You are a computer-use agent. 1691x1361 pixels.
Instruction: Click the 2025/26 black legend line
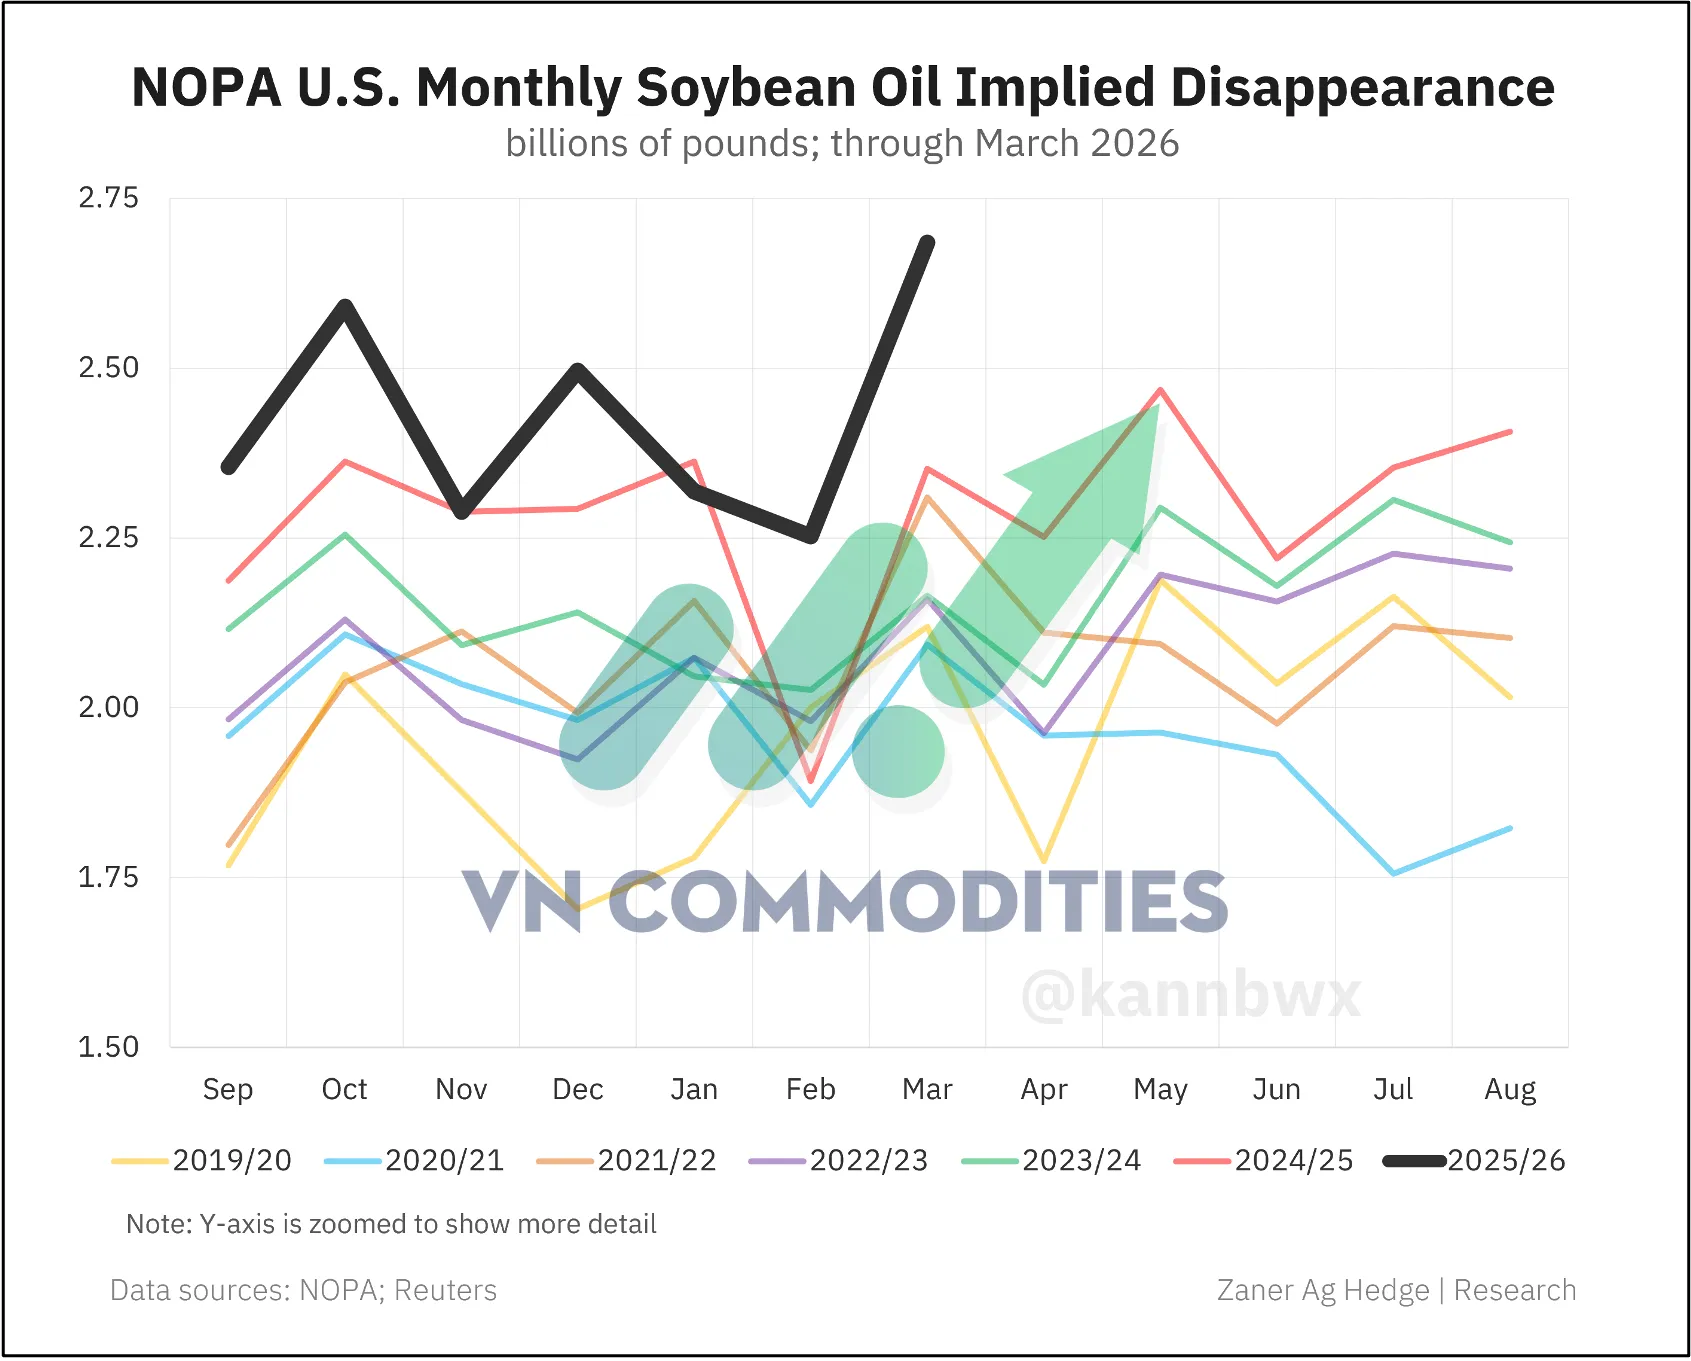(1415, 1161)
